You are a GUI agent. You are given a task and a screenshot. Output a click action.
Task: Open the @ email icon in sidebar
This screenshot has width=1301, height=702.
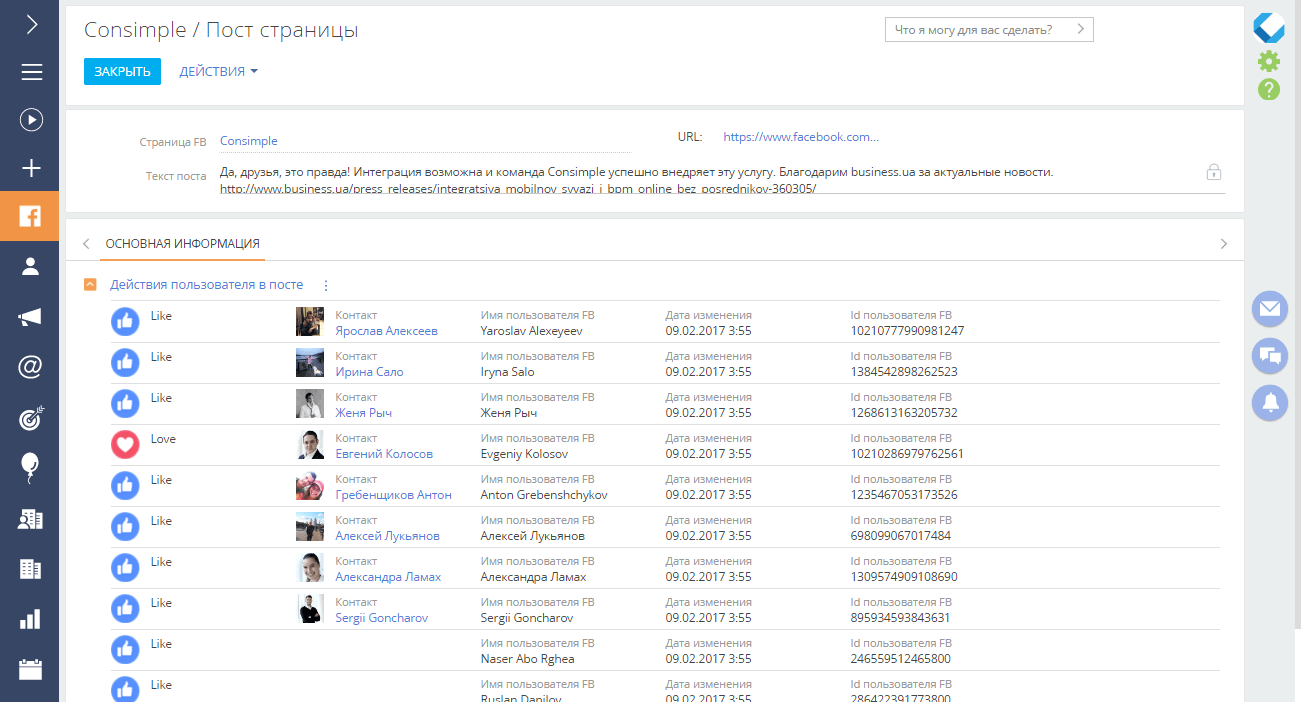(x=31, y=367)
